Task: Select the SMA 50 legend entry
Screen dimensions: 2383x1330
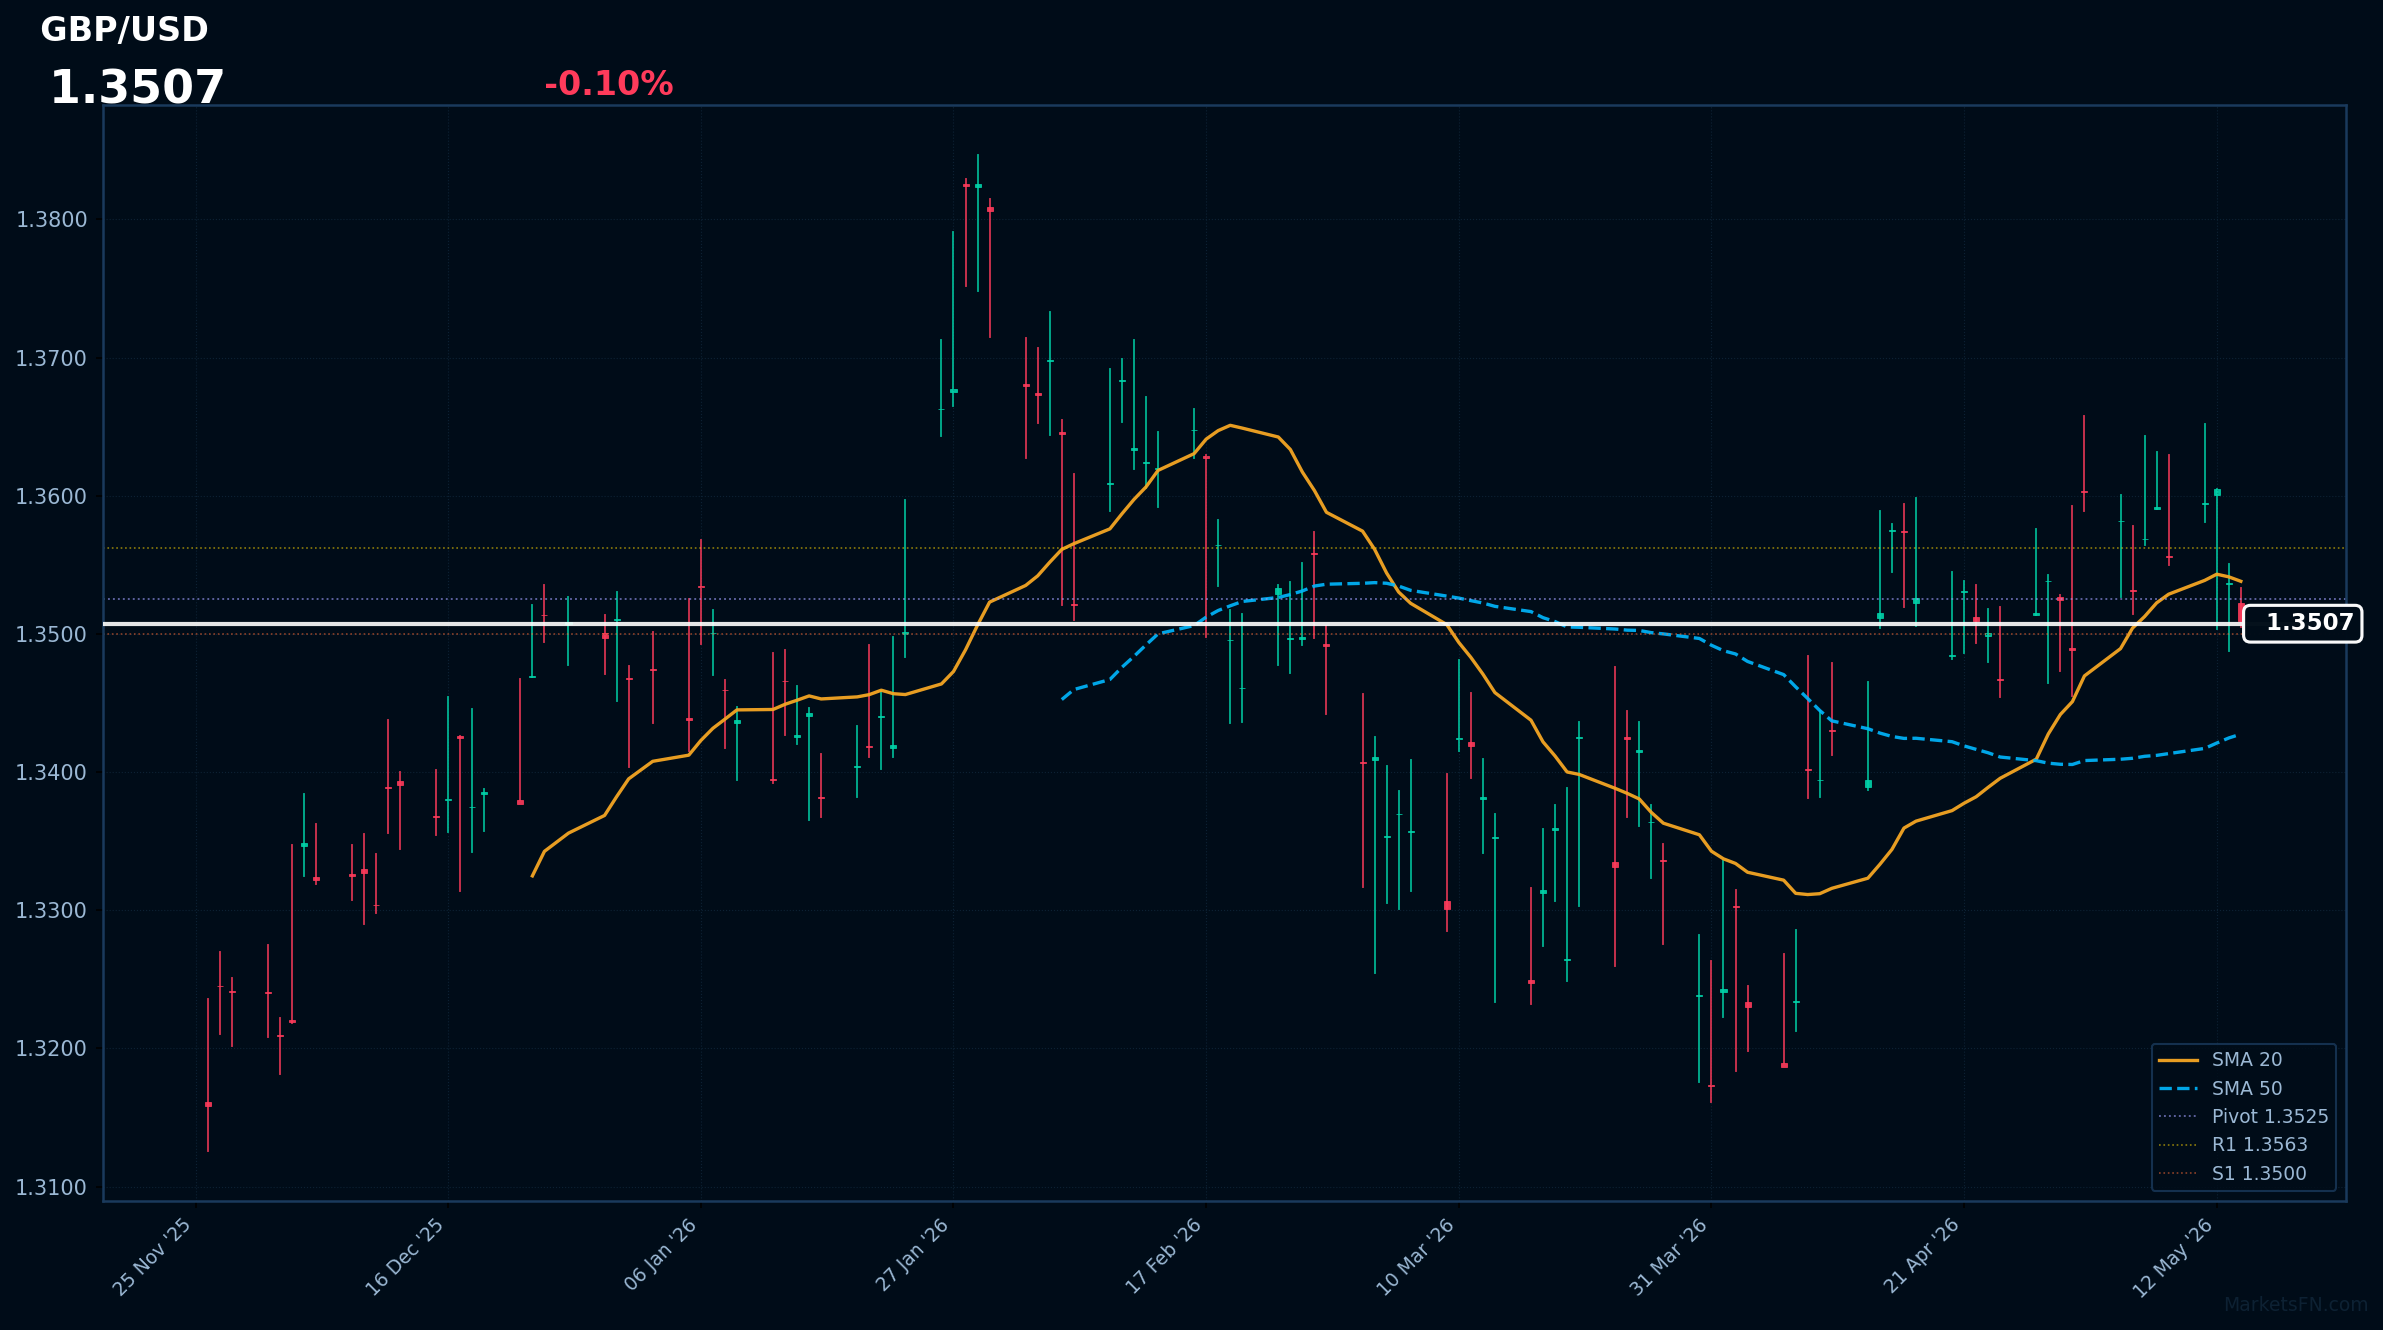Action: pyautogui.click(x=2219, y=1089)
